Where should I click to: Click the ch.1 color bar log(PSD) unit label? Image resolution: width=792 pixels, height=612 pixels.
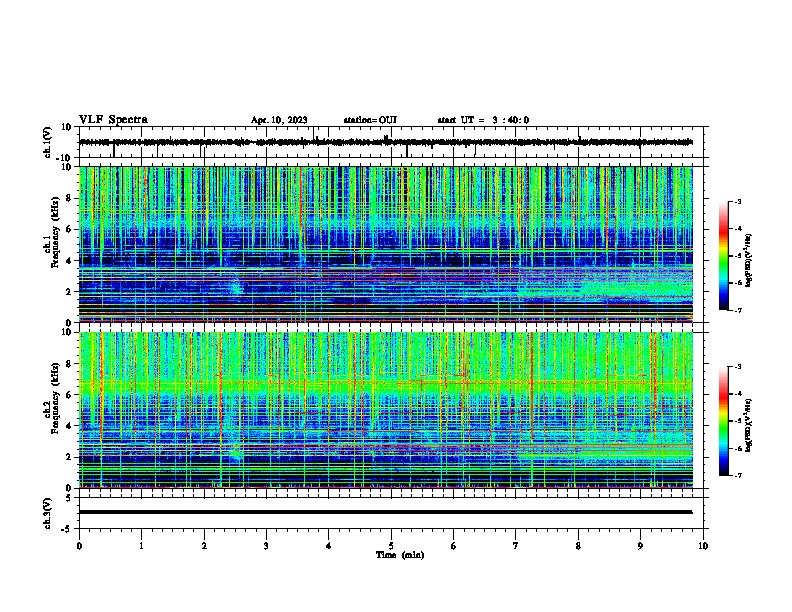pos(748,260)
